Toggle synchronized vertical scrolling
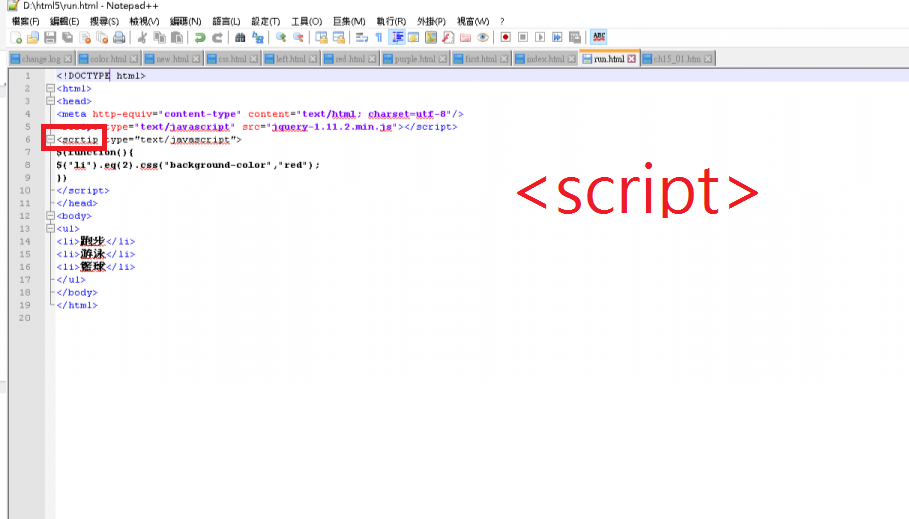 click(x=322, y=38)
